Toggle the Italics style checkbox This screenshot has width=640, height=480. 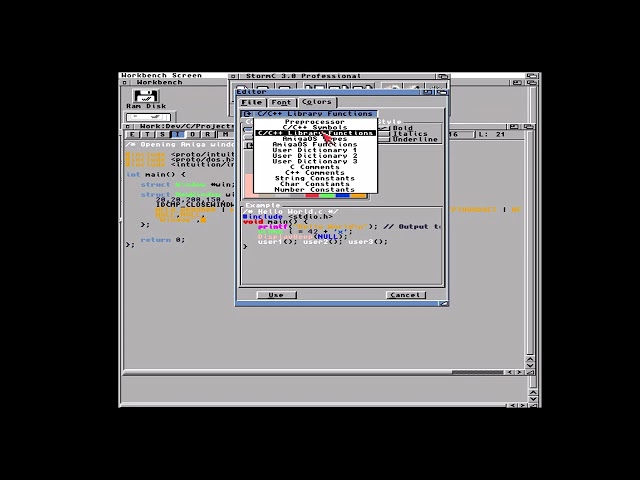pyautogui.click(x=384, y=134)
